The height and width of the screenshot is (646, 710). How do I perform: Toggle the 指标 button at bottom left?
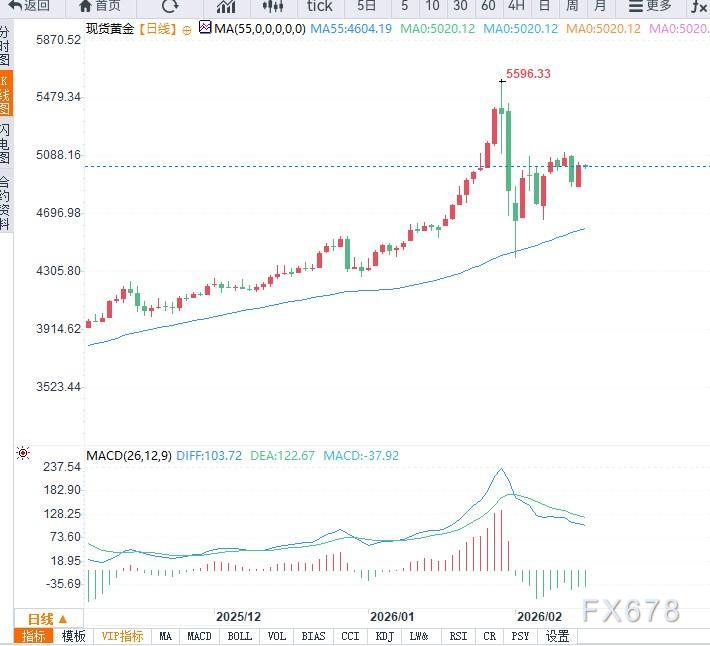(34, 636)
